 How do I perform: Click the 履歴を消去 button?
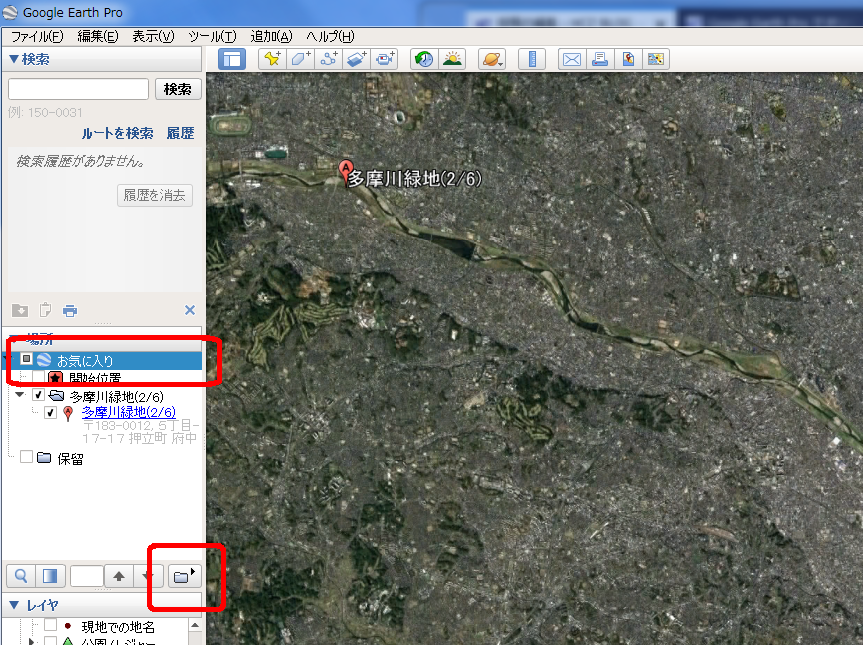coord(155,195)
